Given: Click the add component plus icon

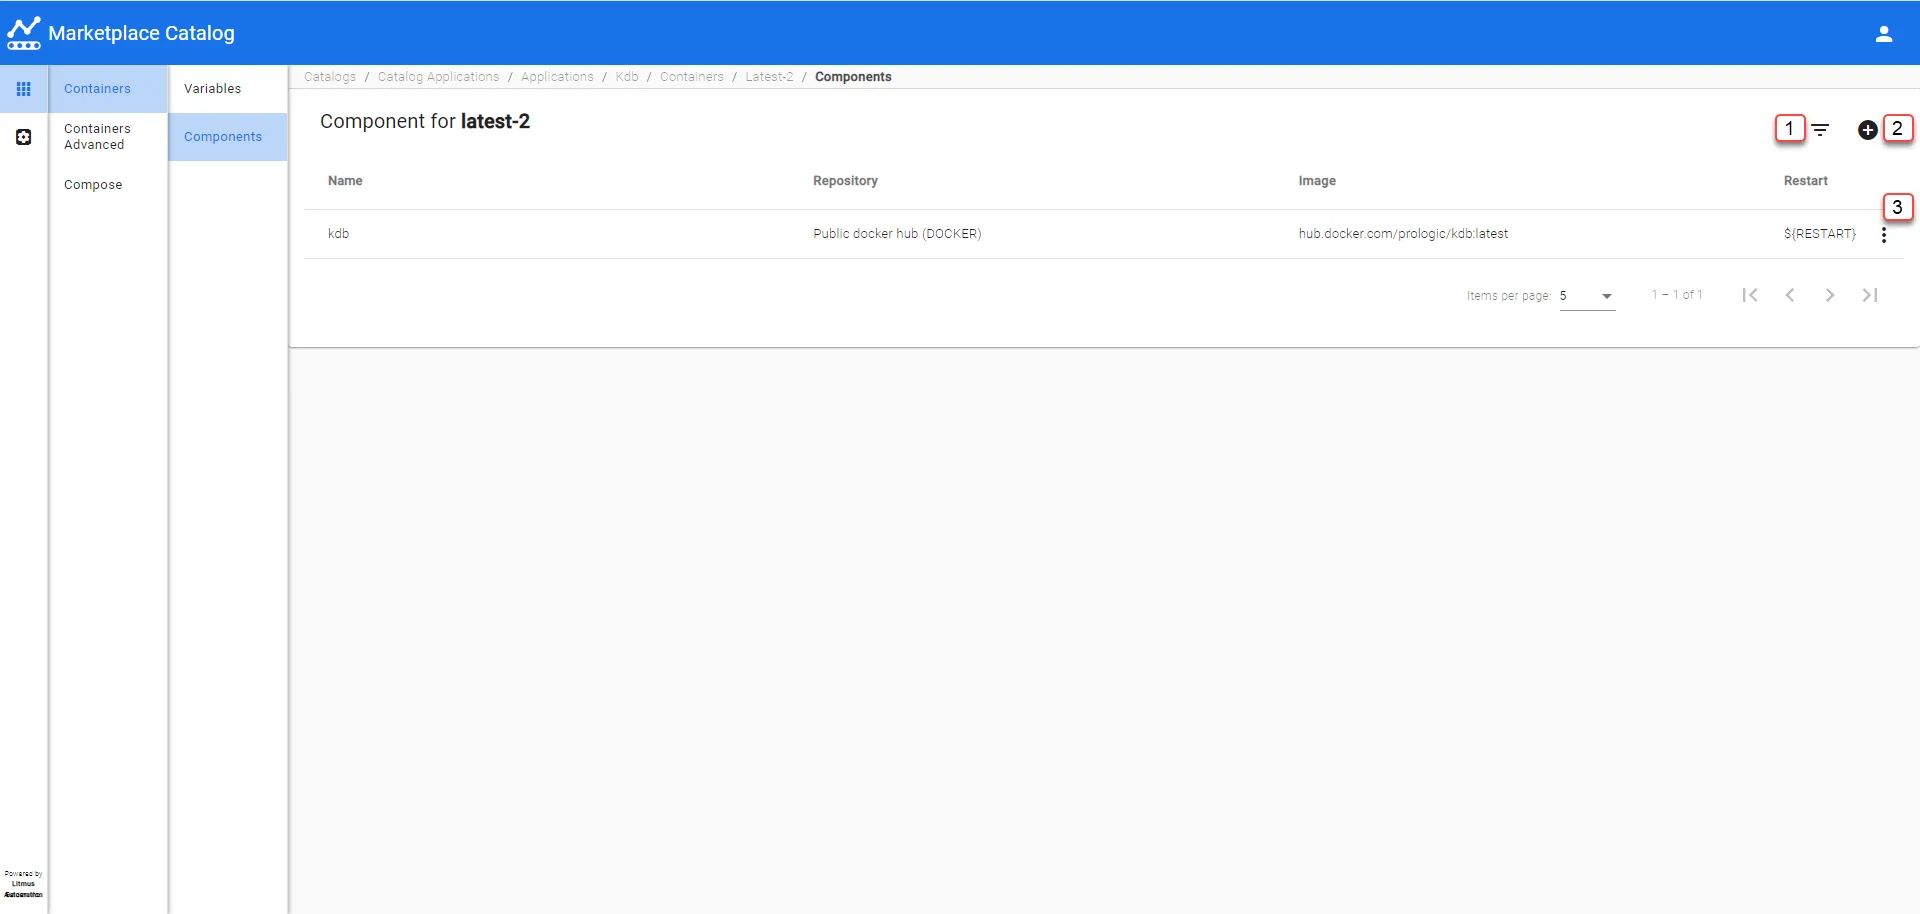Looking at the screenshot, I should coord(1867,130).
